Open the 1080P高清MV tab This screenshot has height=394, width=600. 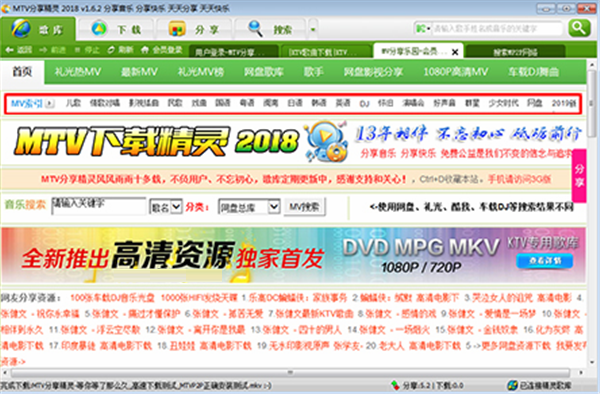(455, 72)
